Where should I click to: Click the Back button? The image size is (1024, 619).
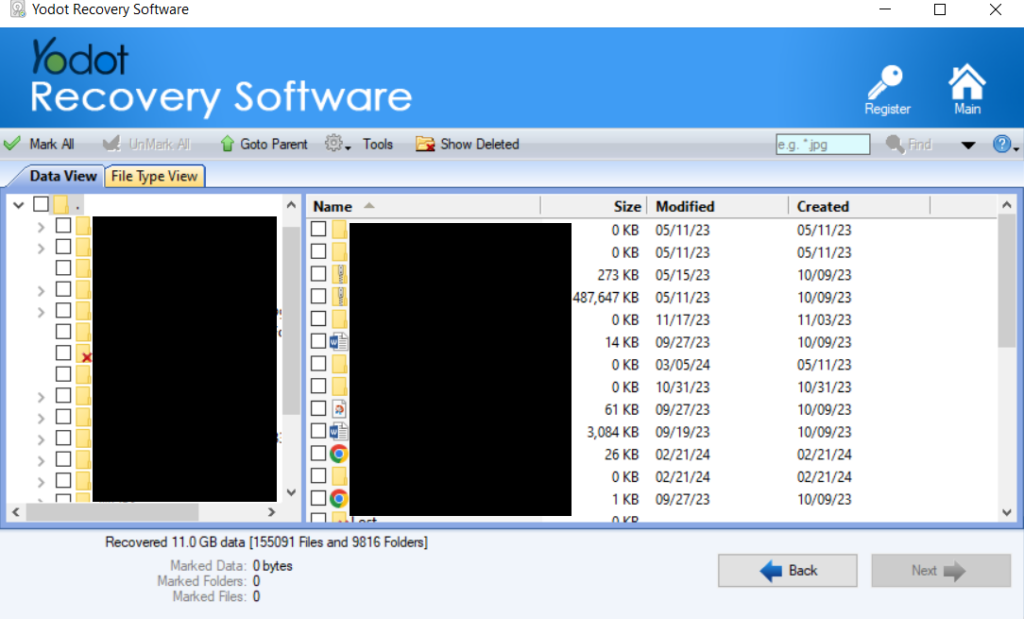pyautogui.click(x=787, y=570)
